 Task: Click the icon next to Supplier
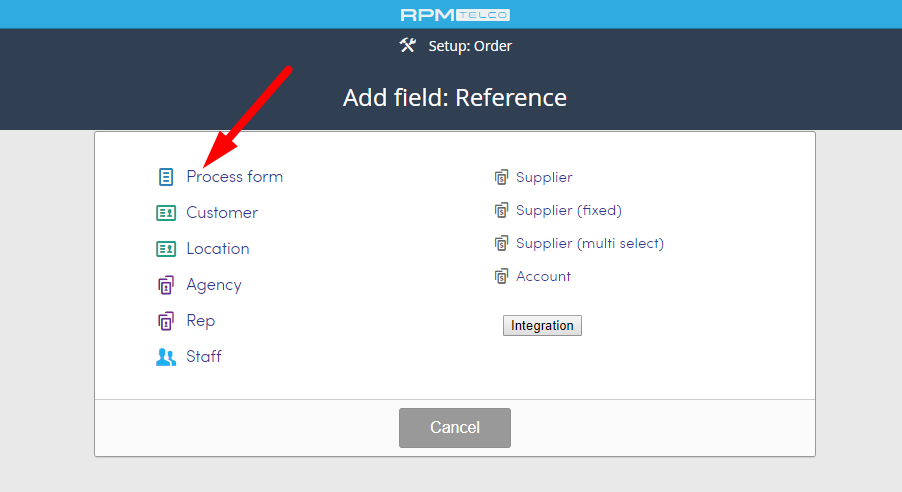tap(501, 177)
